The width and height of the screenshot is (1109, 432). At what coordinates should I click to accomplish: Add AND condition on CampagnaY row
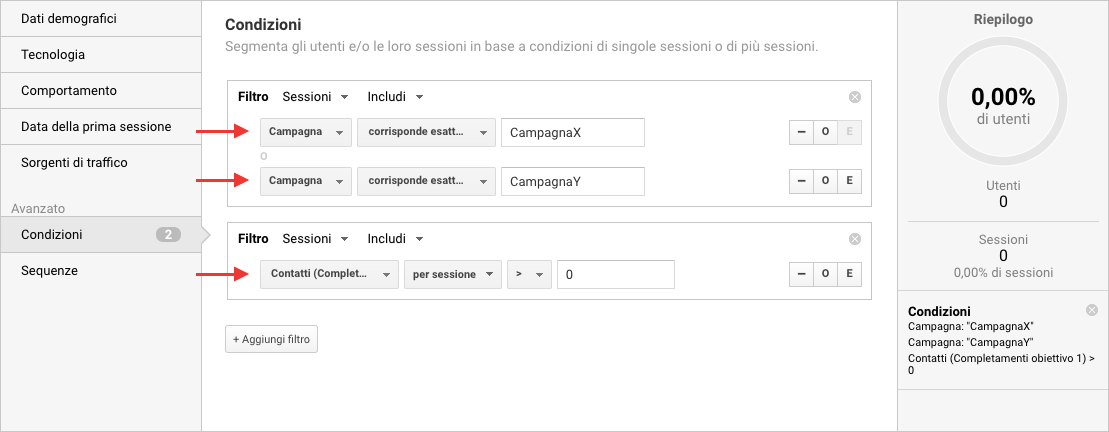click(x=849, y=181)
